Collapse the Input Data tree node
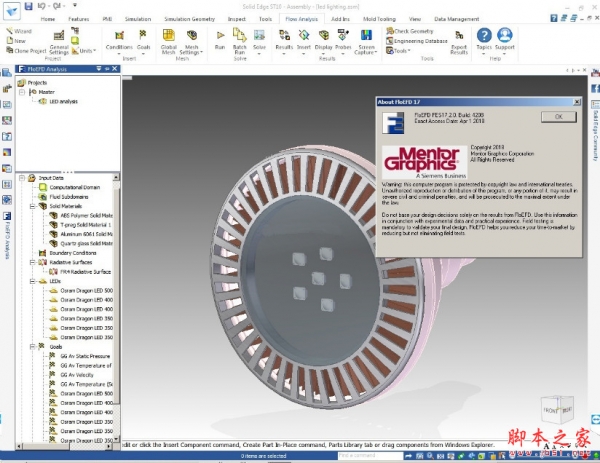This screenshot has width=600, height=463. pos(21,177)
